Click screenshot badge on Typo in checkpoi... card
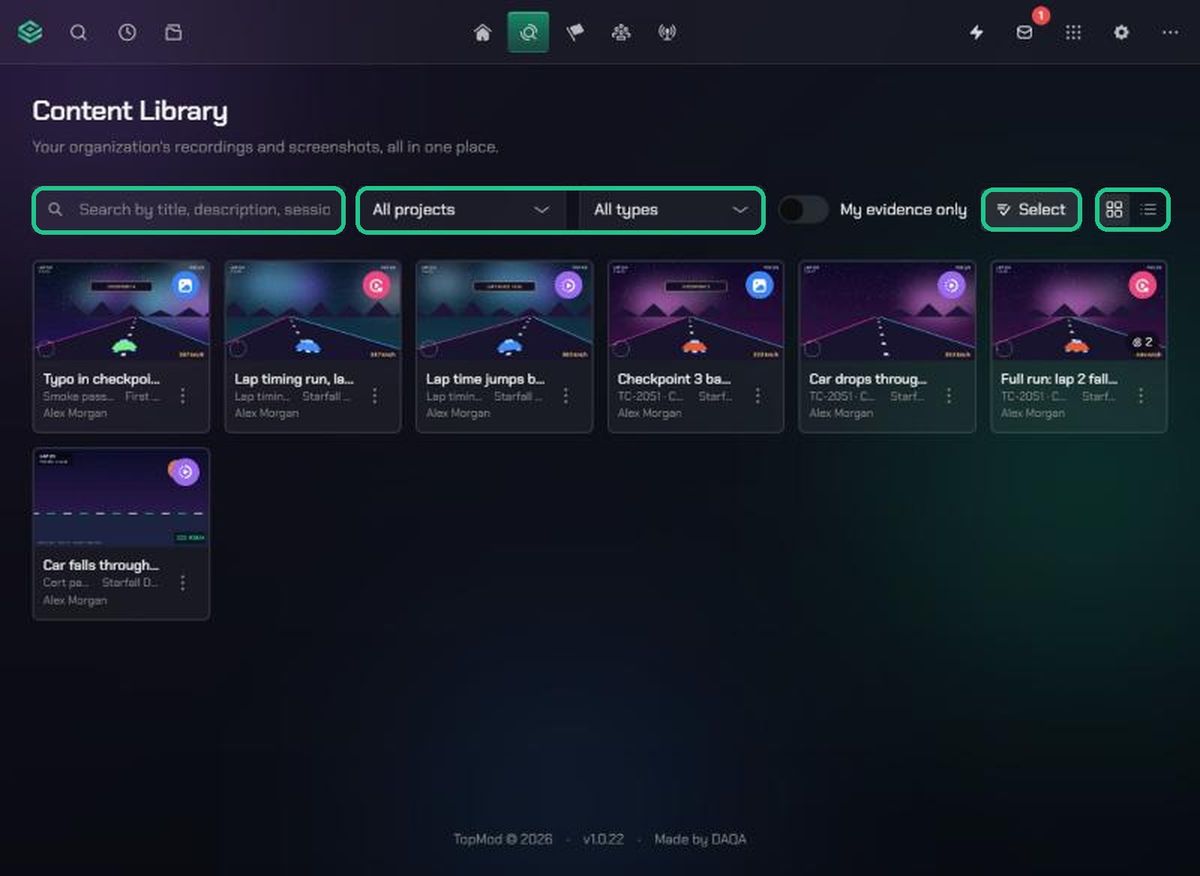Screen dimensions: 1200x876 click(185, 286)
